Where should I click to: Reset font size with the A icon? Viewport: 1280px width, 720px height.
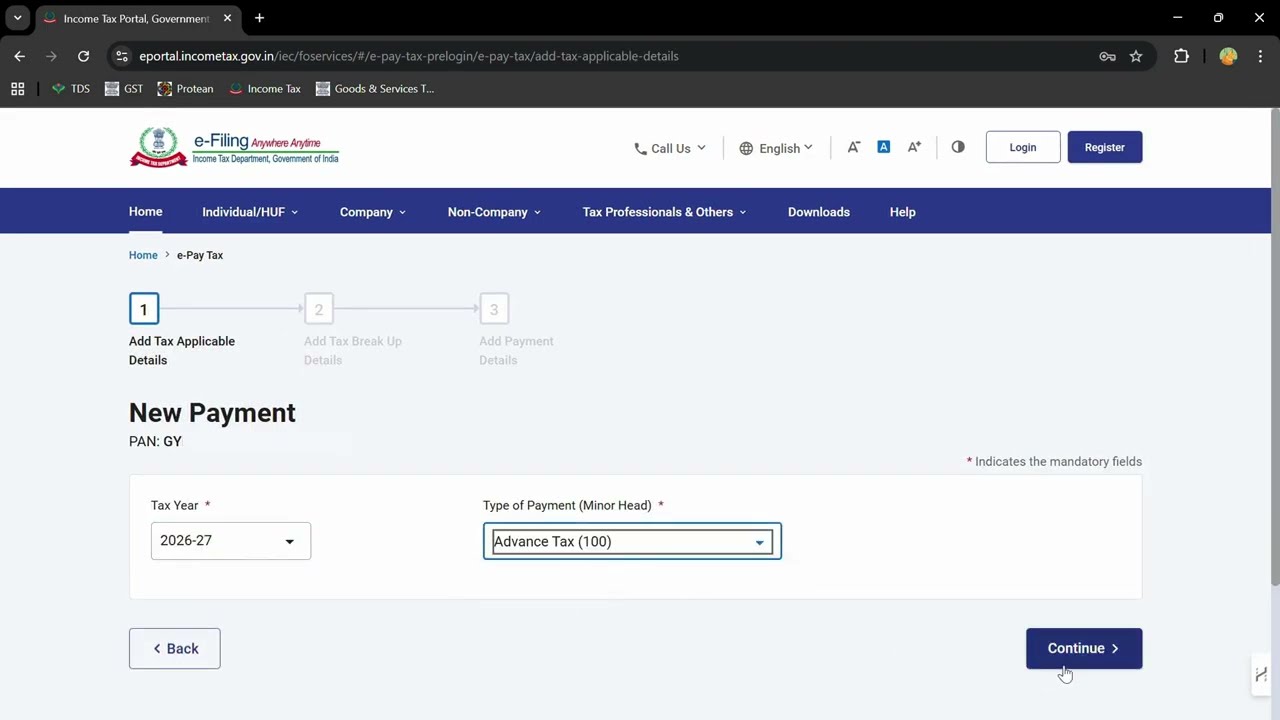[x=883, y=147]
